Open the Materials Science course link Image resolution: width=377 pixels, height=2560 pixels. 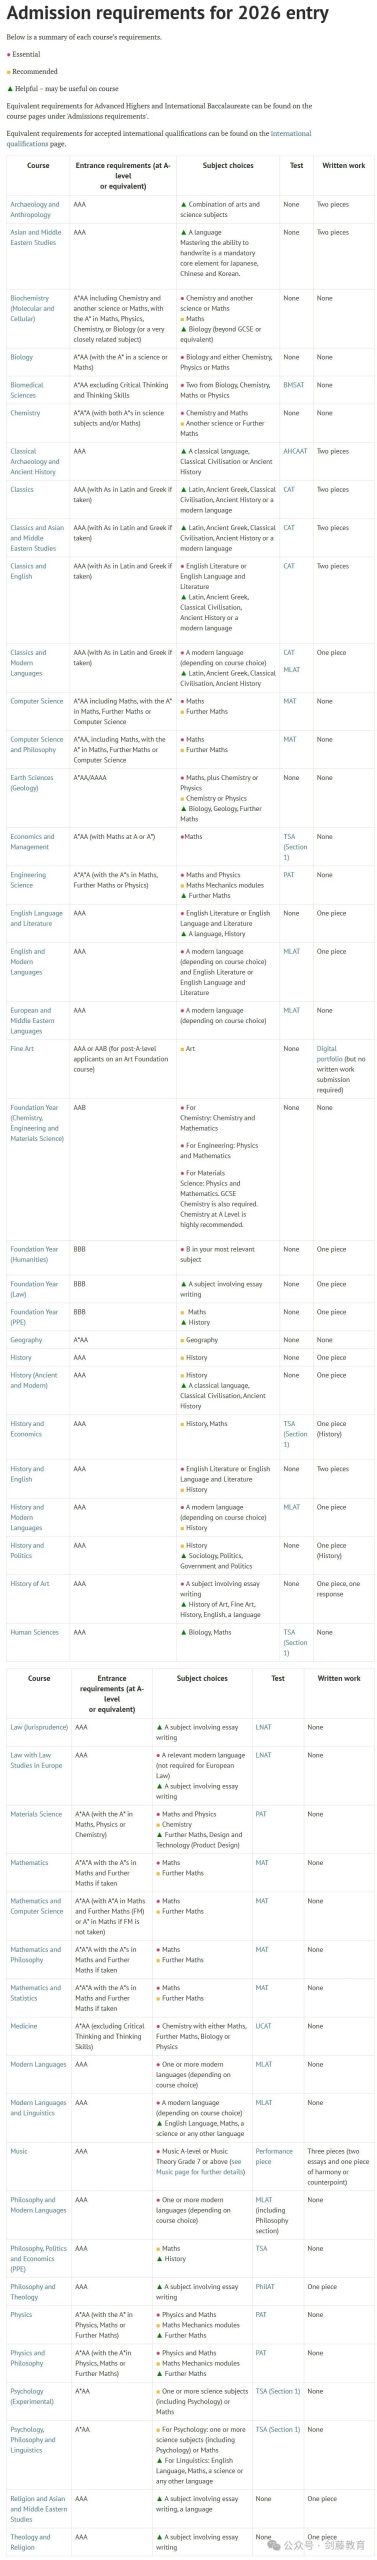coord(36,1814)
